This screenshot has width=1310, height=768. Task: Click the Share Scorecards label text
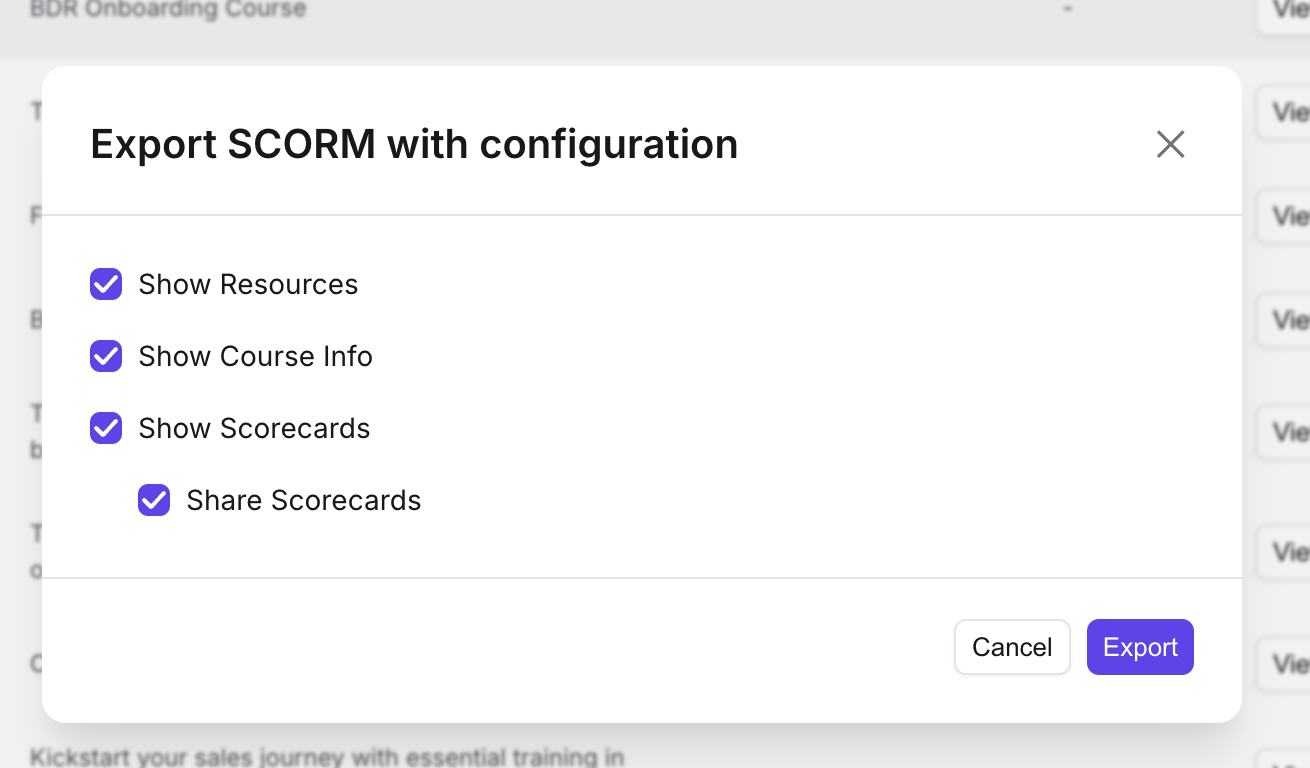click(x=304, y=500)
